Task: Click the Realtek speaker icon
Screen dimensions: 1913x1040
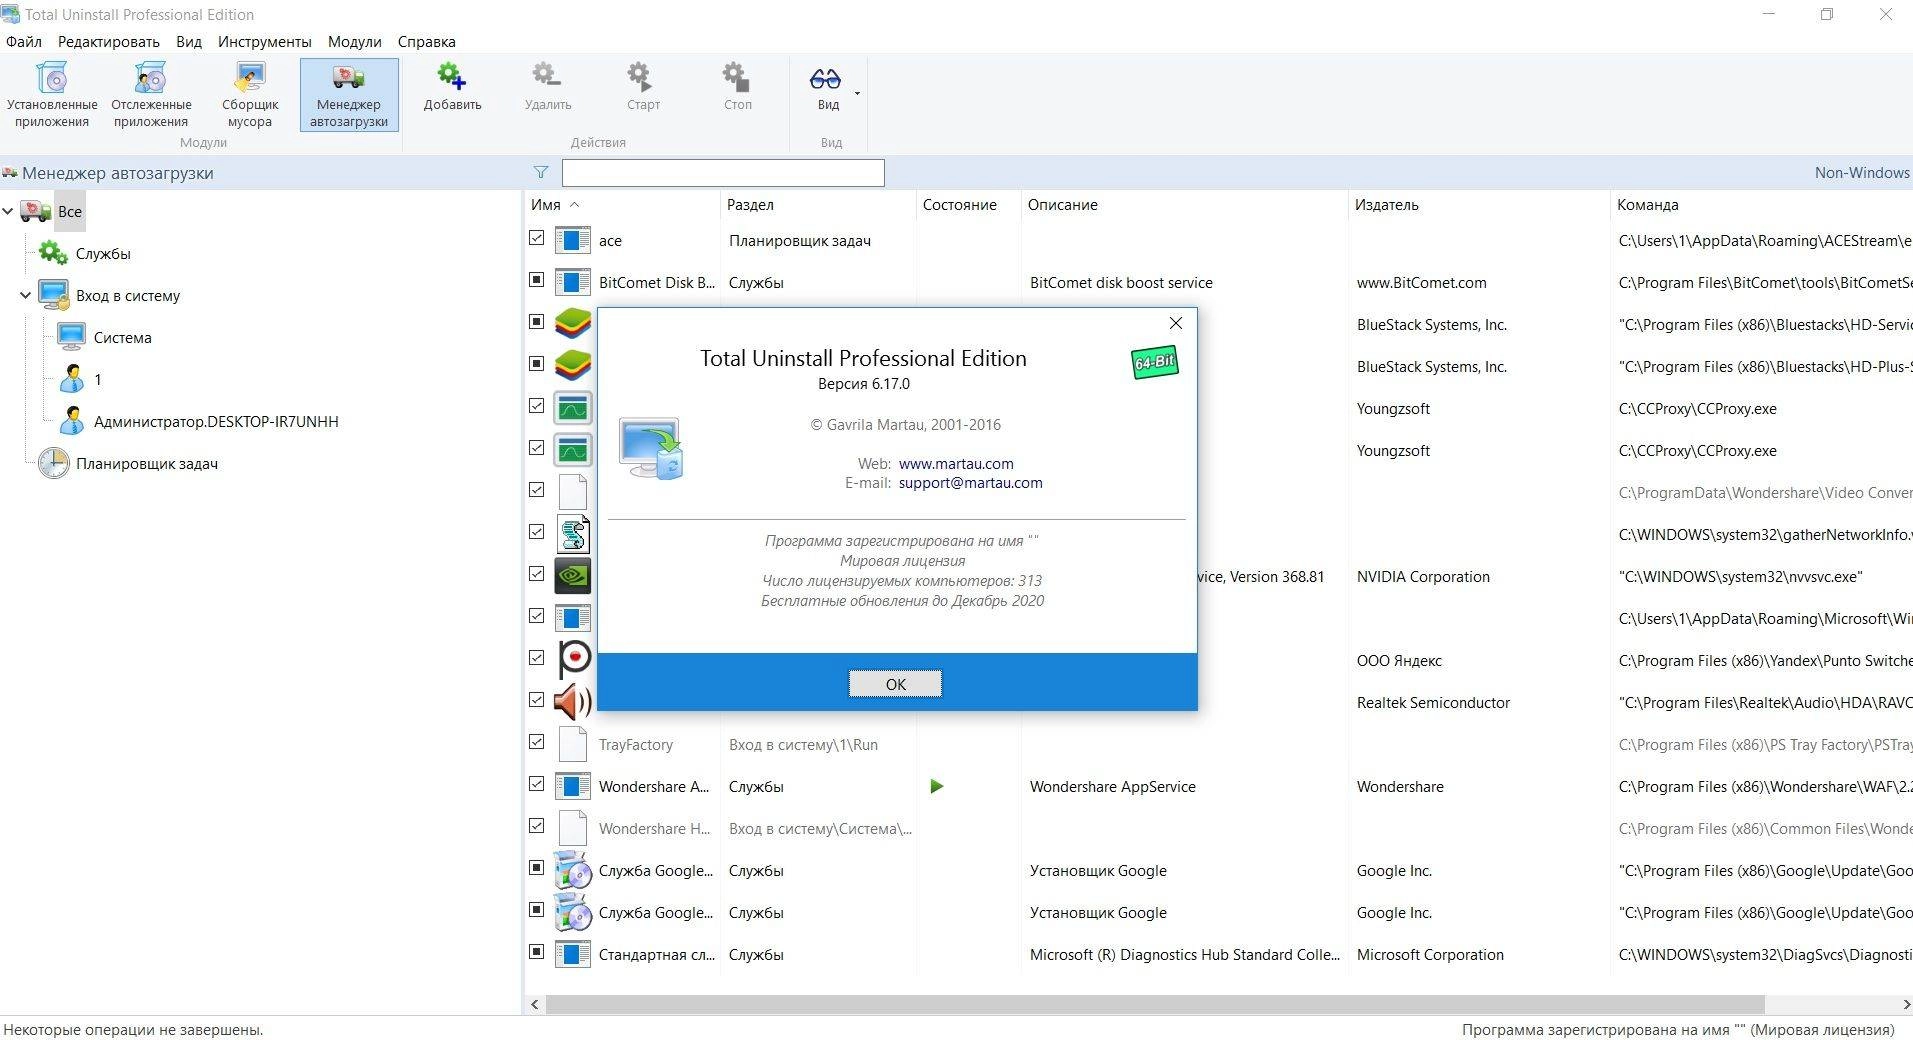Action: 573,702
